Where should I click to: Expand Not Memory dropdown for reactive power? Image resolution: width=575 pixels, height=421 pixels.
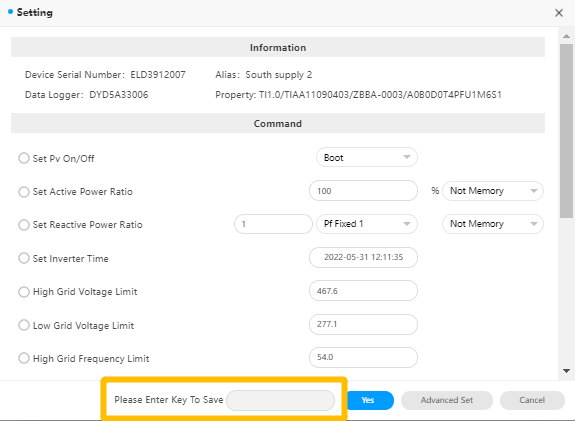pos(493,224)
